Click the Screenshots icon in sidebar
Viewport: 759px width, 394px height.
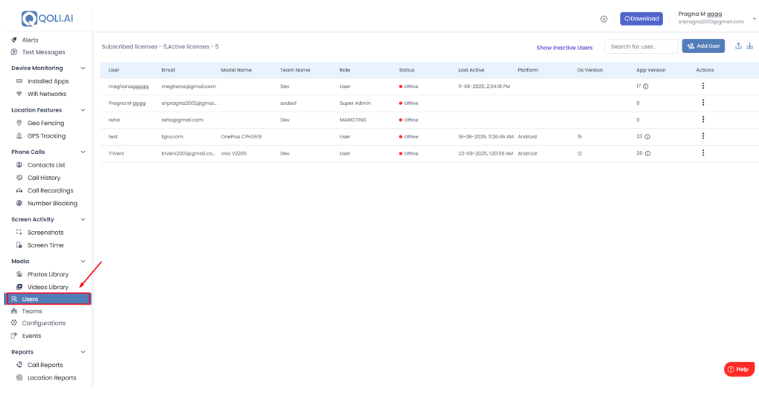(x=19, y=232)
